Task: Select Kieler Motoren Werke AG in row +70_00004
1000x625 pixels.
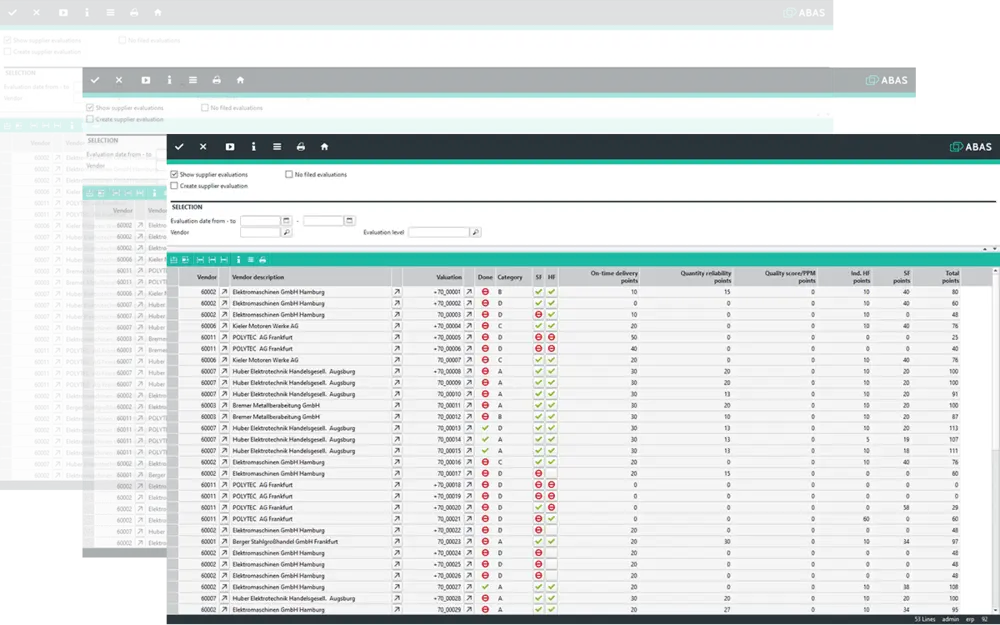Action: pos(265,326)
